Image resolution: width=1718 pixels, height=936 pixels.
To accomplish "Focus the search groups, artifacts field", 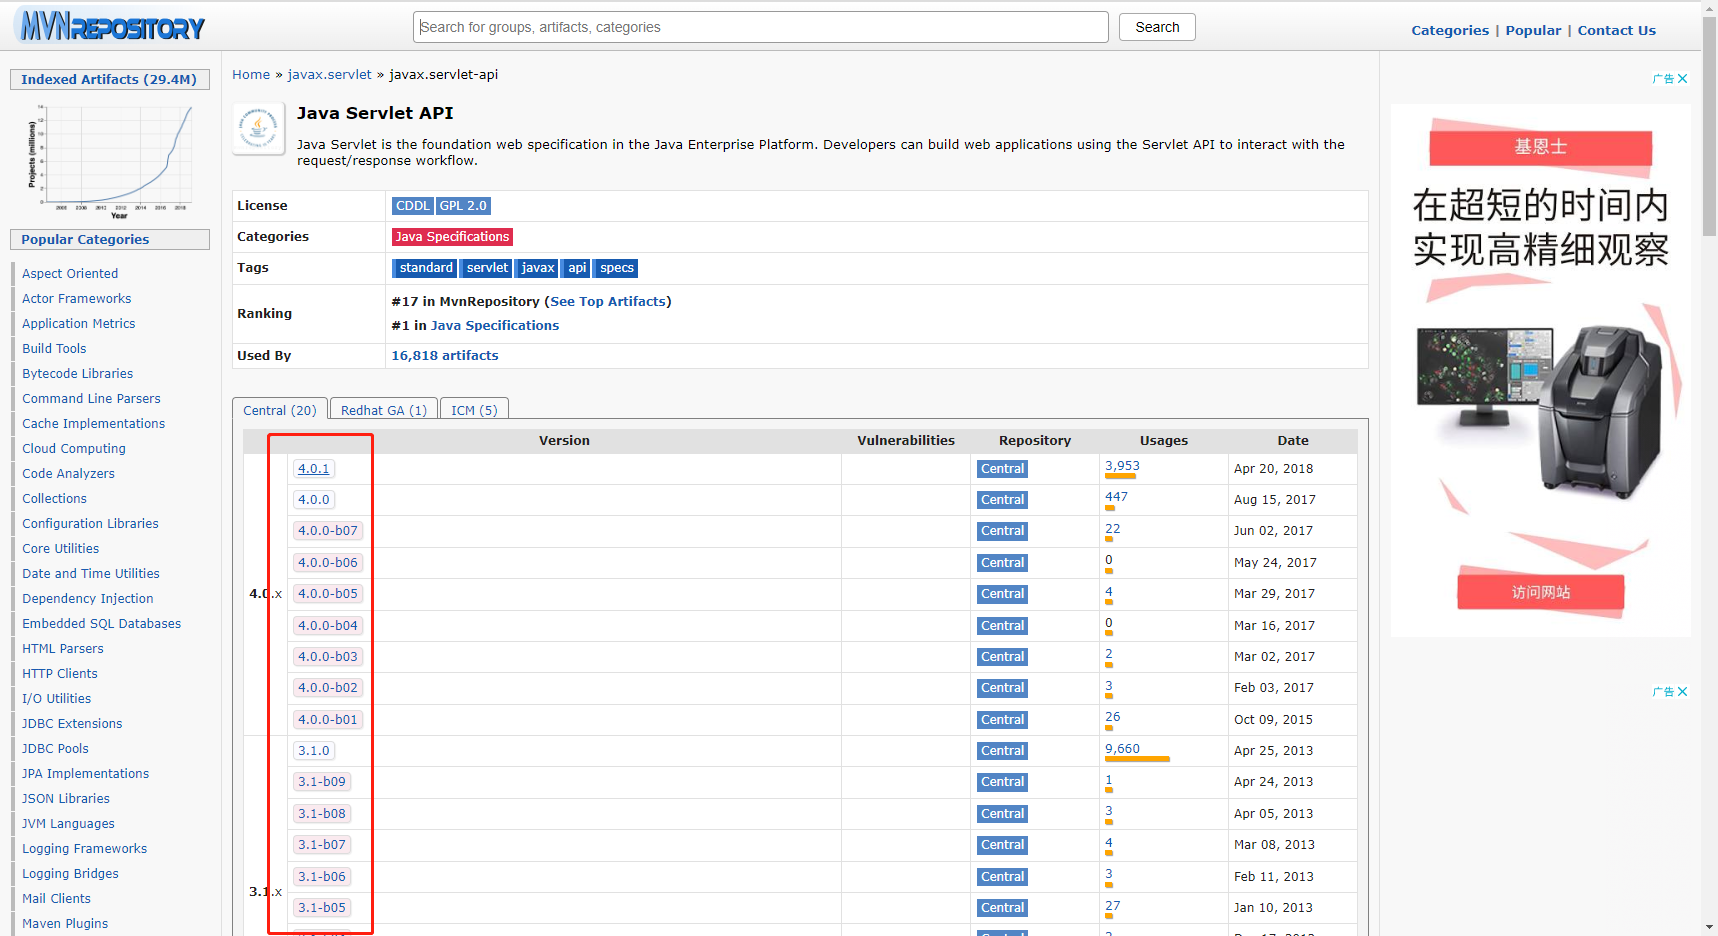I will click(760, 27).
